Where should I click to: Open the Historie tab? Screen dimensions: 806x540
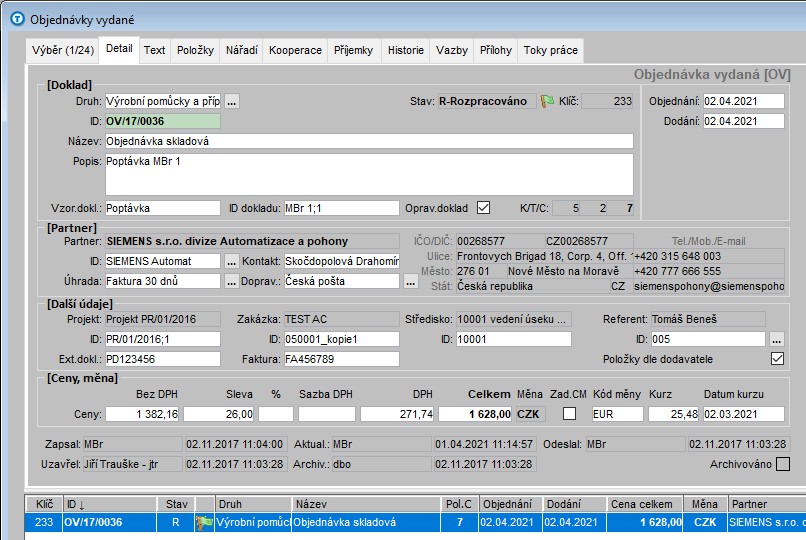point(406,50)
